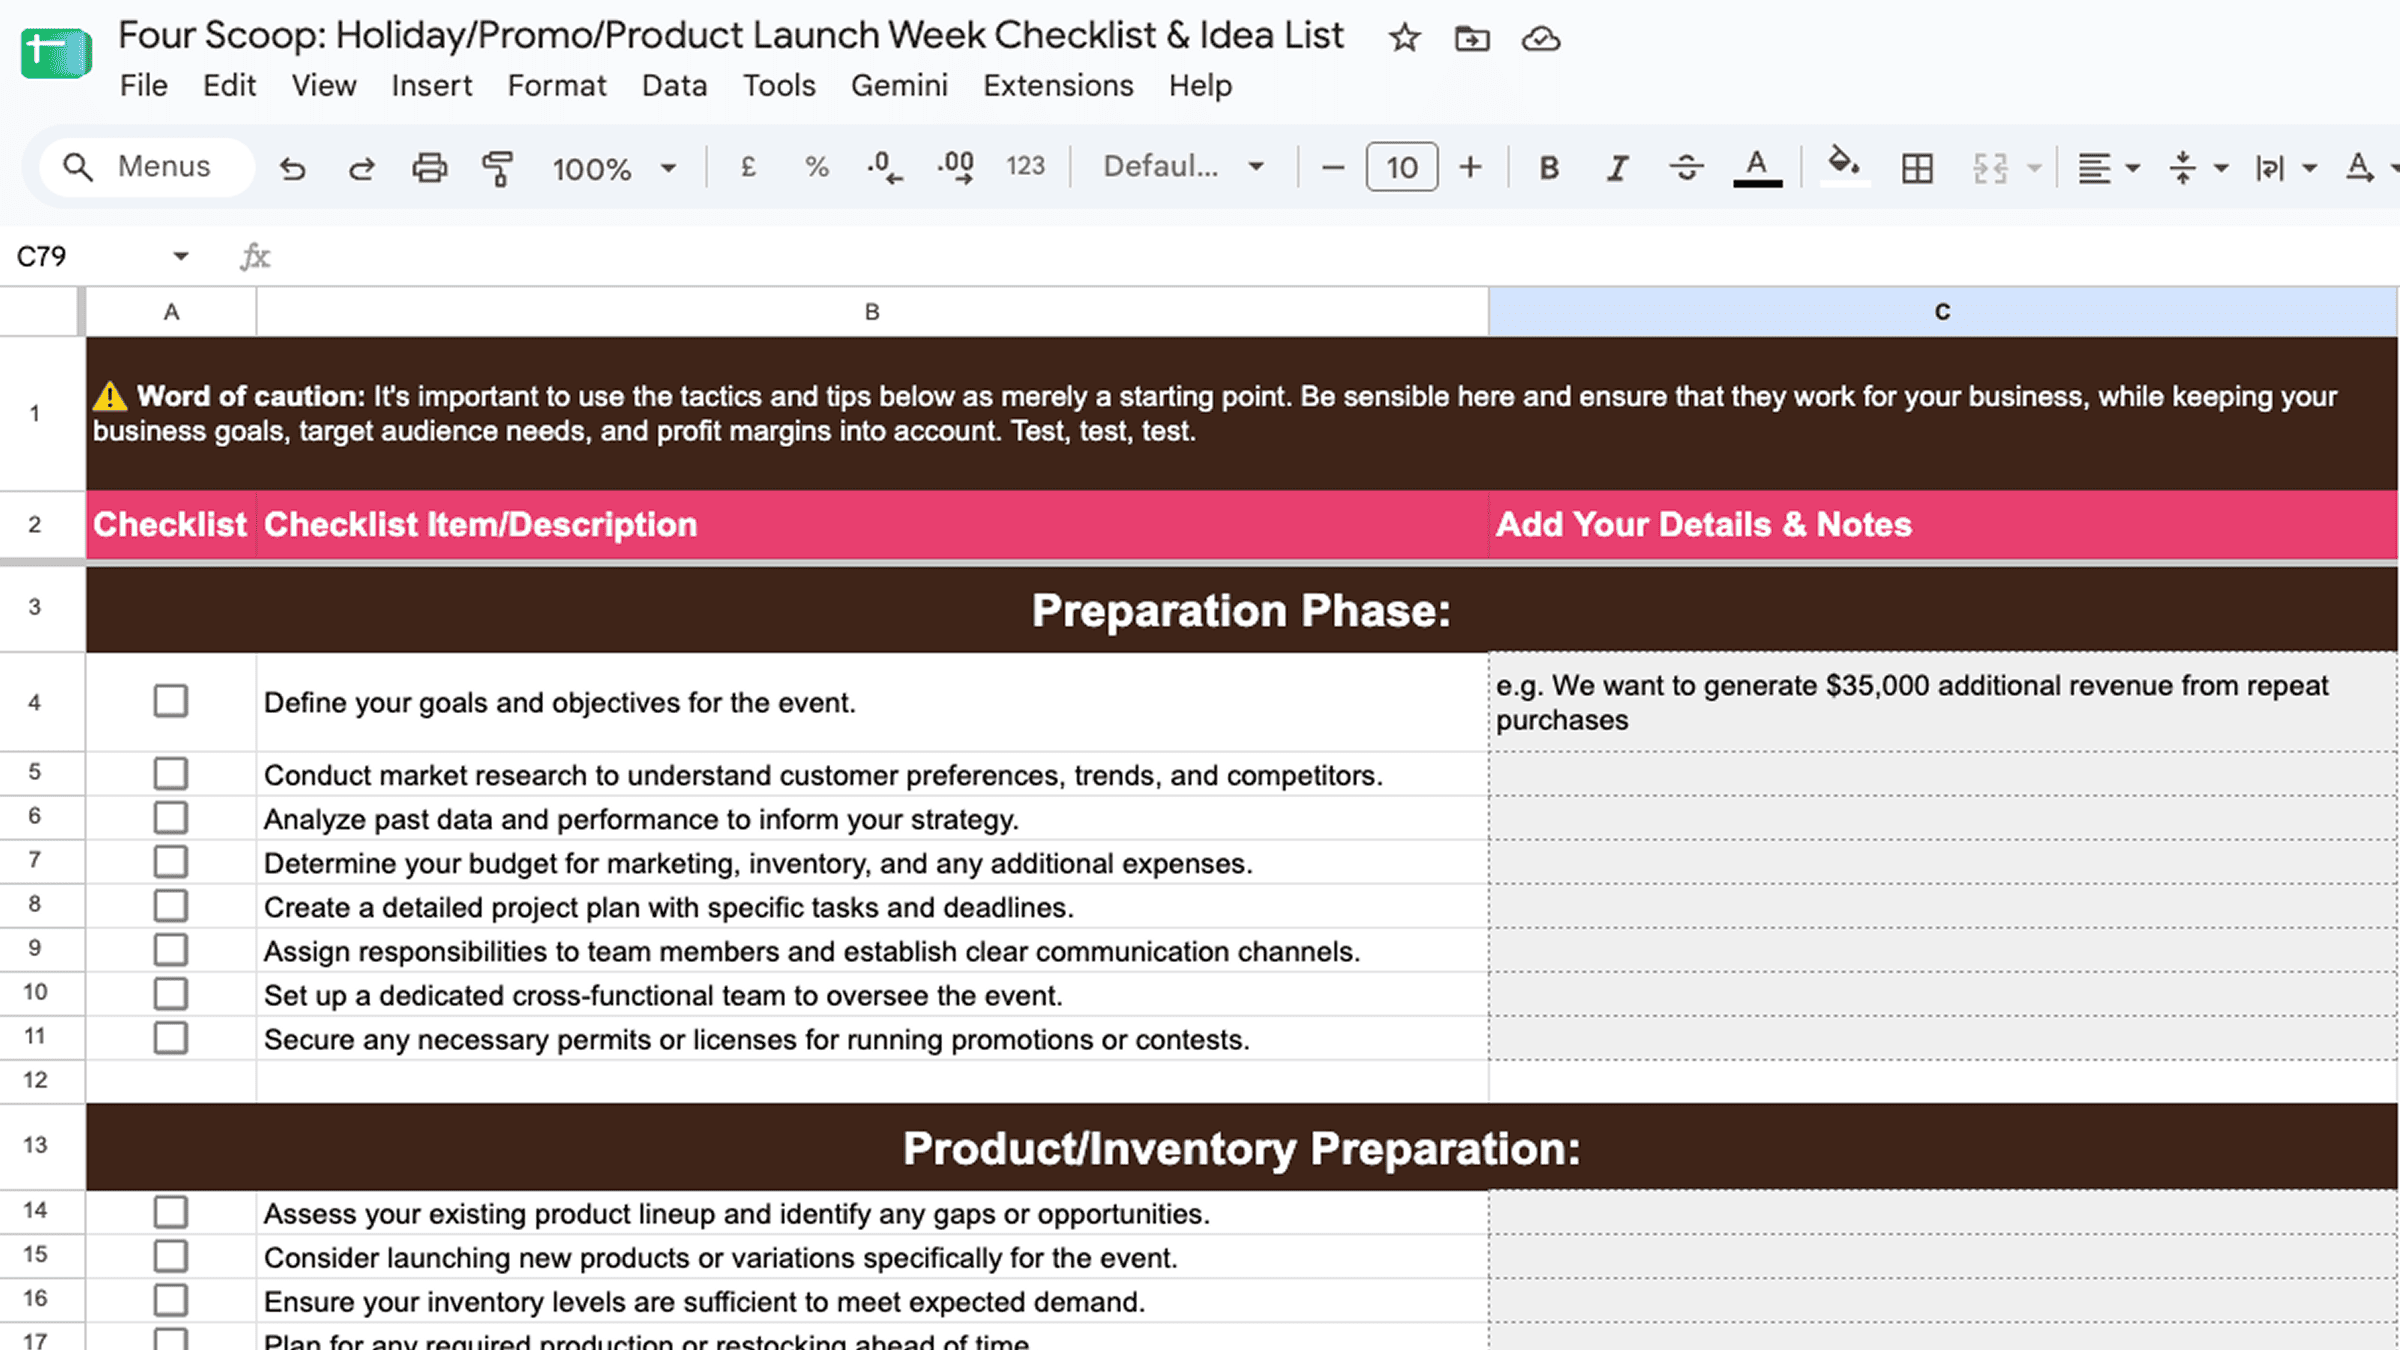
Task: Expand vertical align options arrow
Action: click(2221, 168)
